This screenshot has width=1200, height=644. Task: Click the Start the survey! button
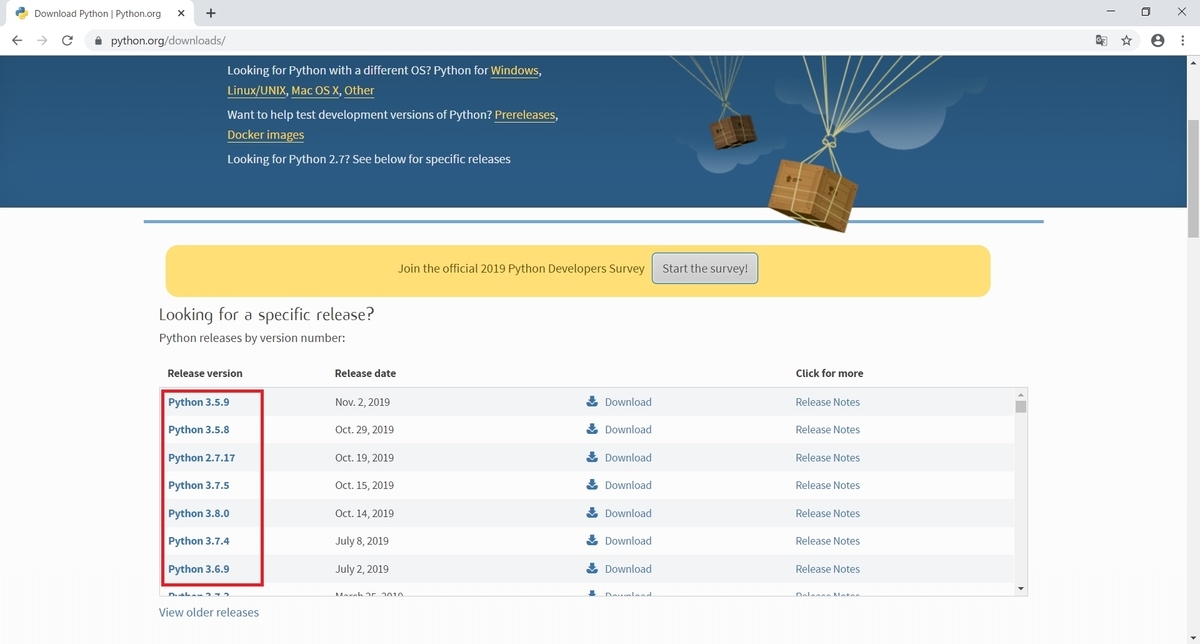point(705,268)
